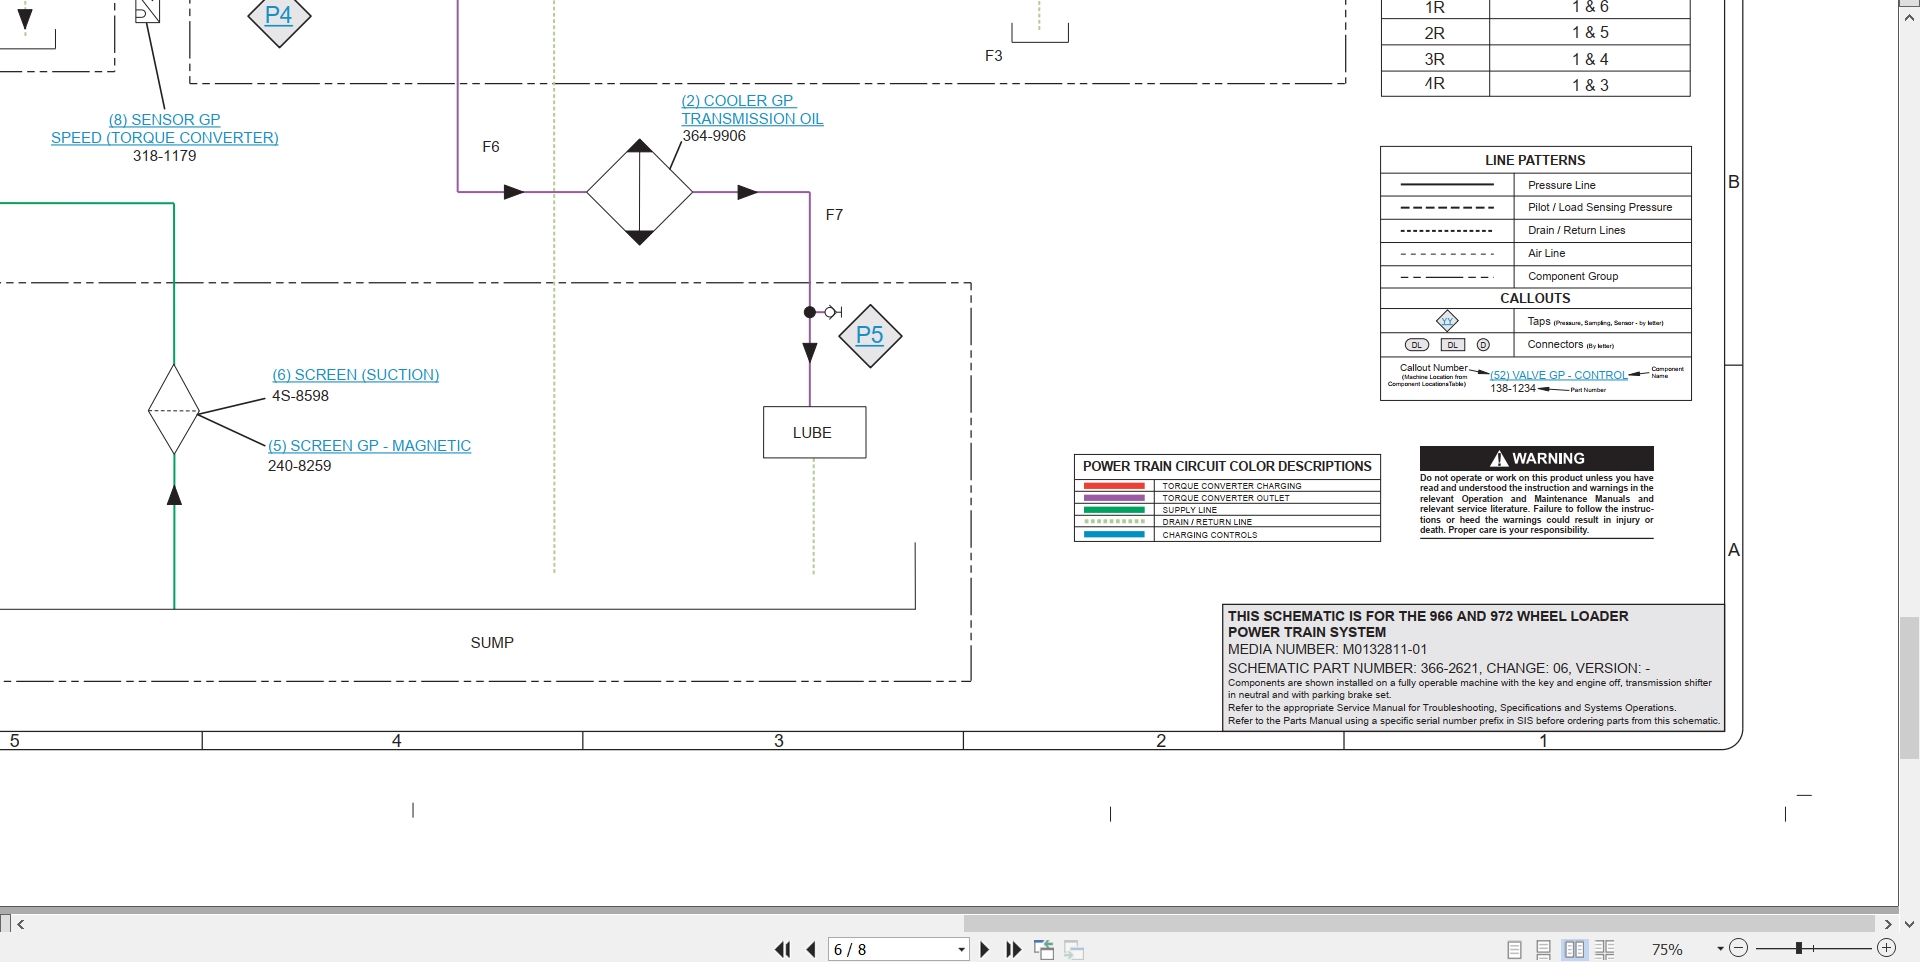
Task: Click the part number 240-8259
Action: coord(299,466)
